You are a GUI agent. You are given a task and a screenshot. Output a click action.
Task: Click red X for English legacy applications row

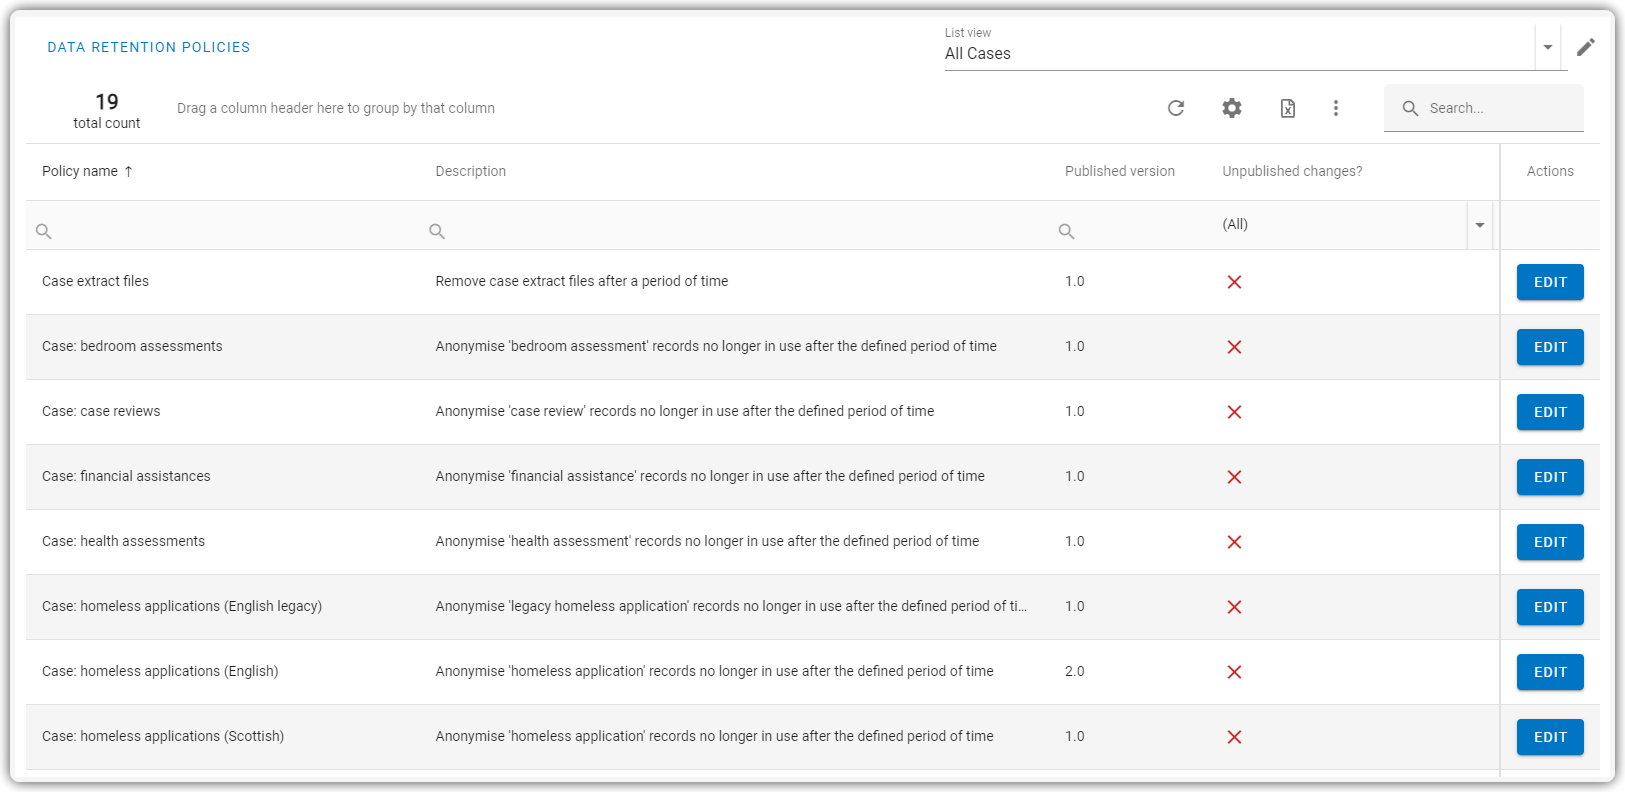tap(1235, 607)
